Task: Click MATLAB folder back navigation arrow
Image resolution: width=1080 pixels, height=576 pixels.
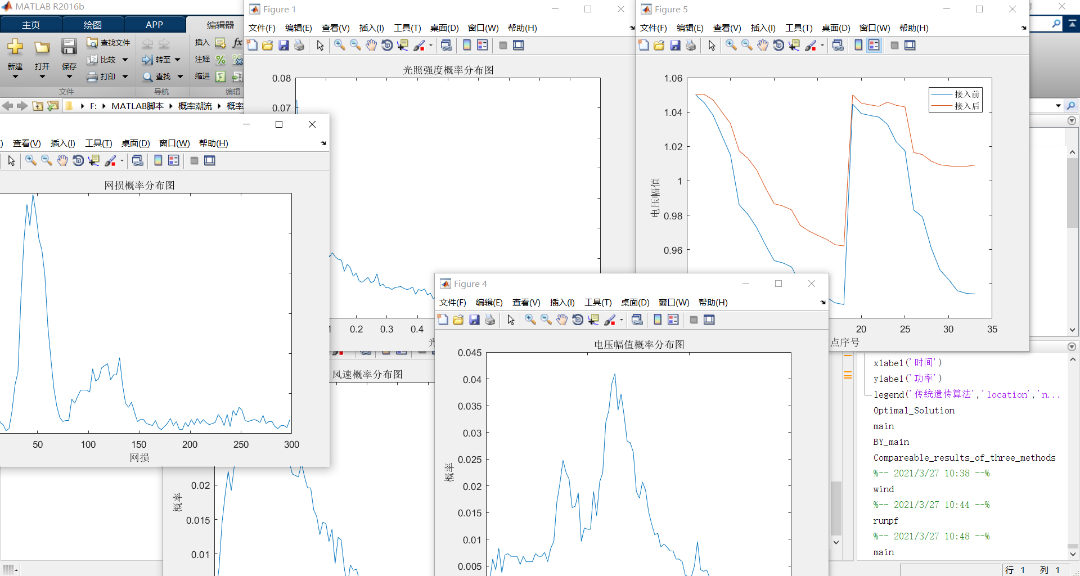Action: point(7,106)
